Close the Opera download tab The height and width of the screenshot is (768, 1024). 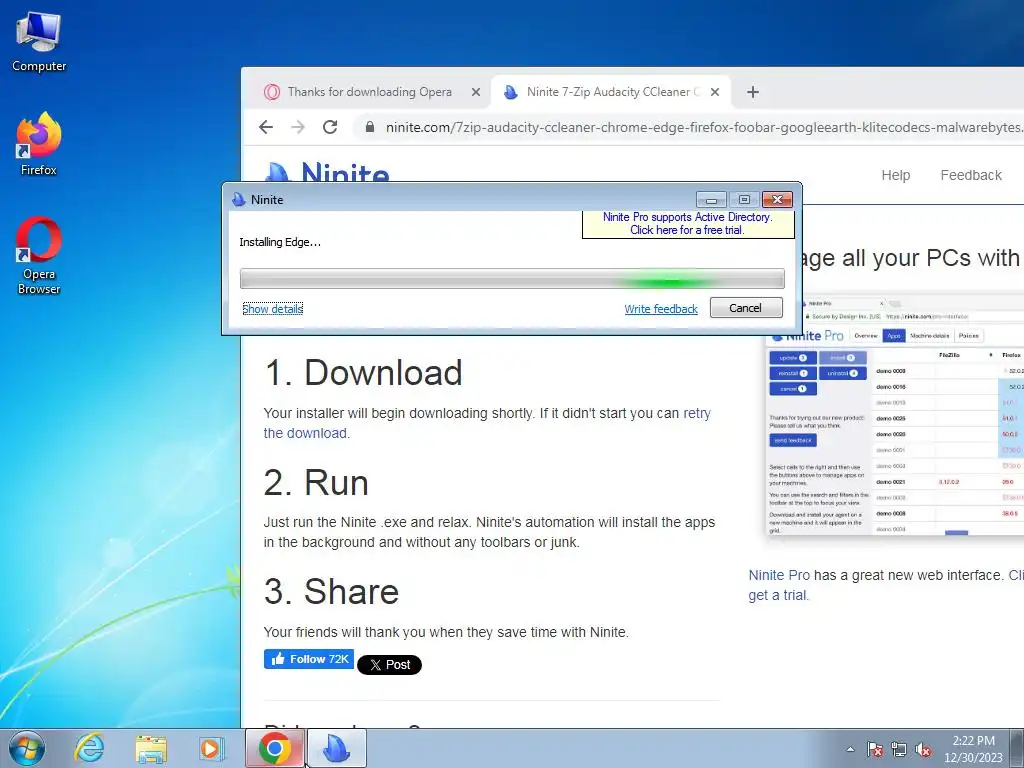476,92
